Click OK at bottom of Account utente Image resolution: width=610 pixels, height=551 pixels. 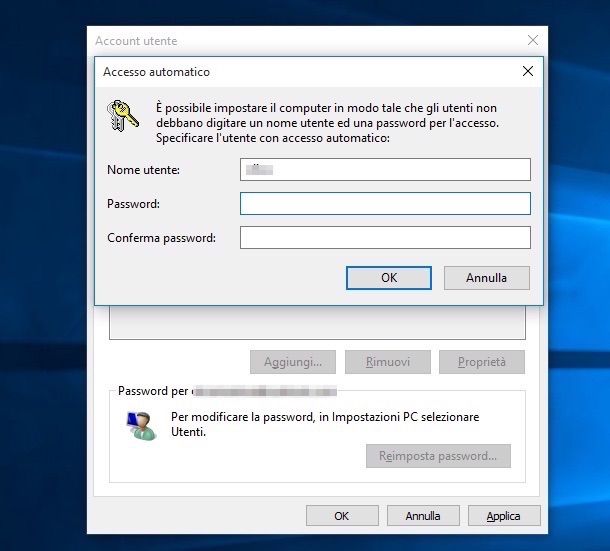click(342, 516)
